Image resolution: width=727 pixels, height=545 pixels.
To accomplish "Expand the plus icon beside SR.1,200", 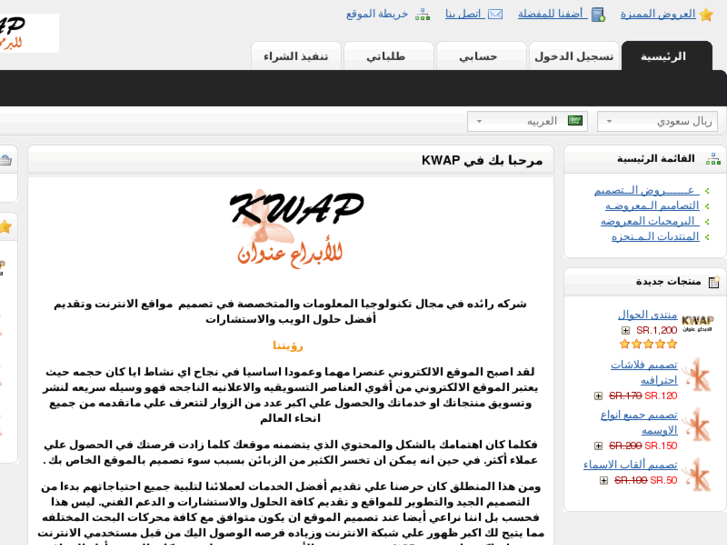I will pos(625,331).
